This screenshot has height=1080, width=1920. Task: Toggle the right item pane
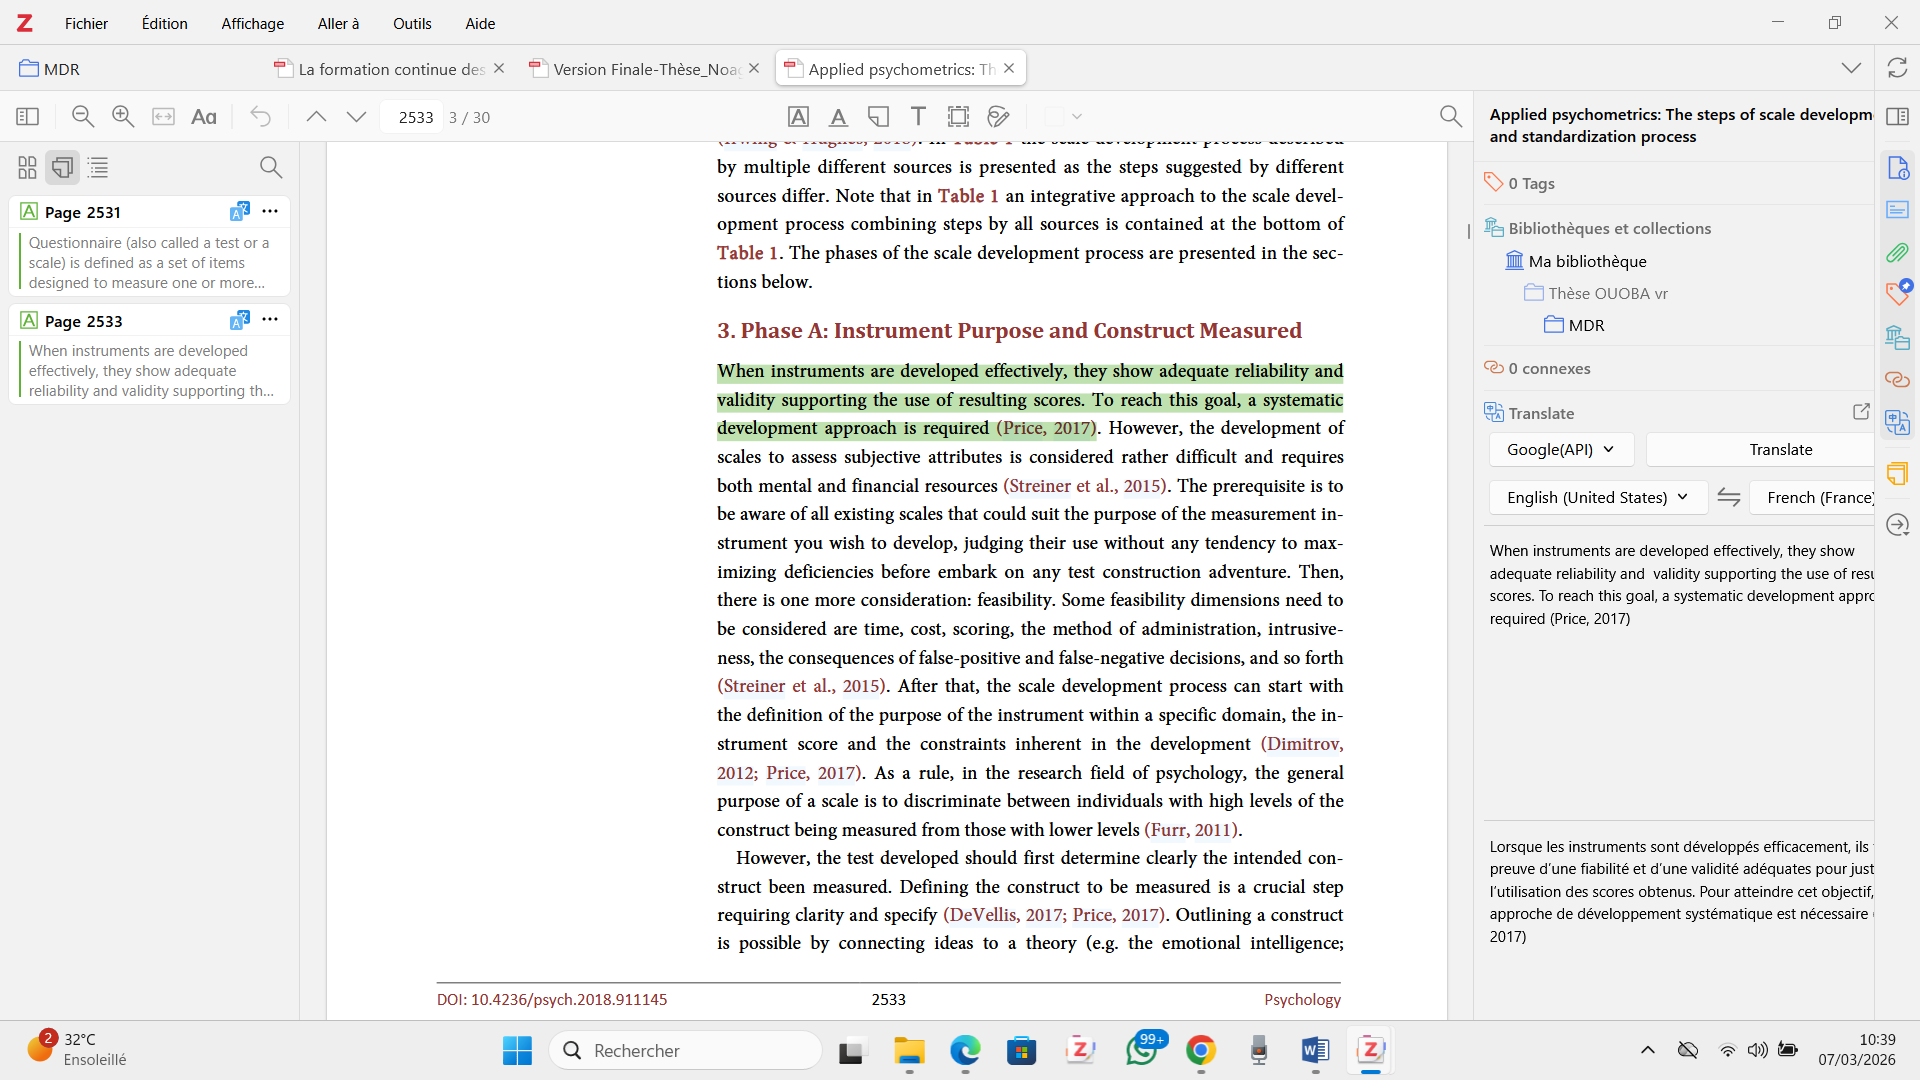1897,117
